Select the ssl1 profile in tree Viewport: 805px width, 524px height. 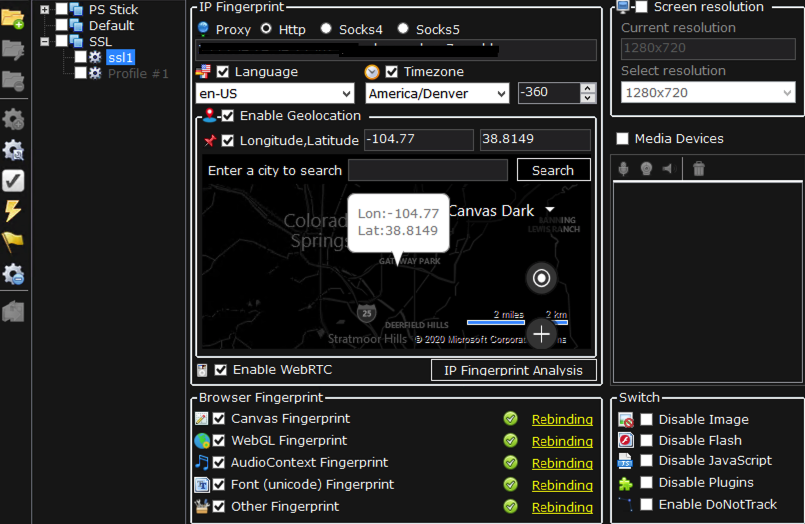[x=120, y=58]
